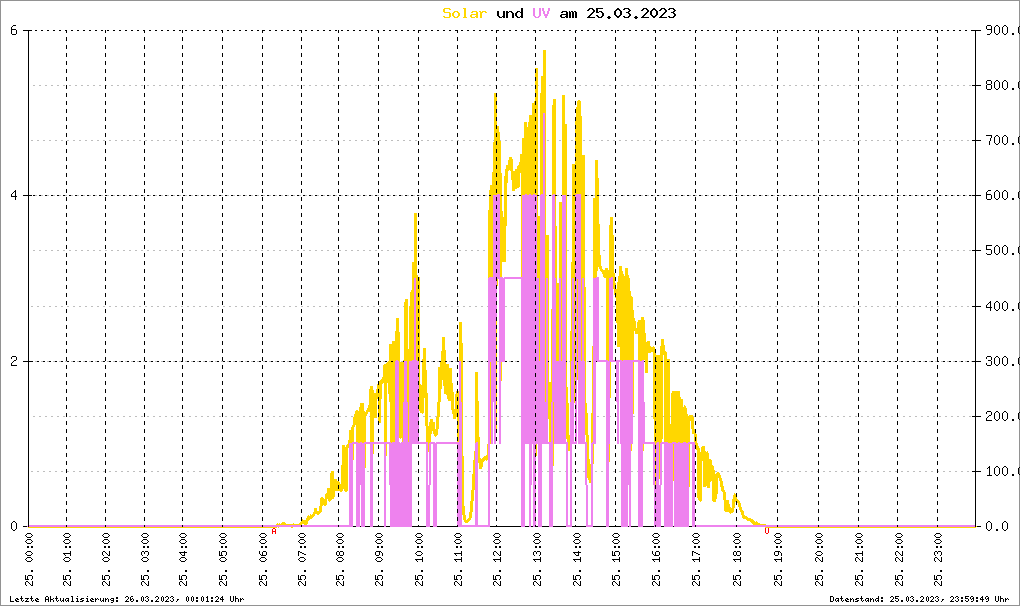
Task: Click the time label '25. 06:00'
Action: 263,560
